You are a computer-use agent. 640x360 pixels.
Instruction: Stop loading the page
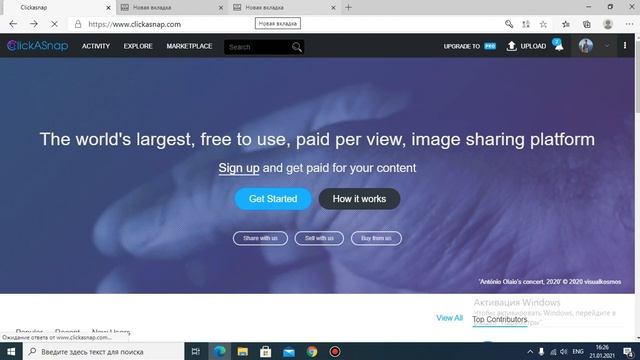[x=54, y=24]
